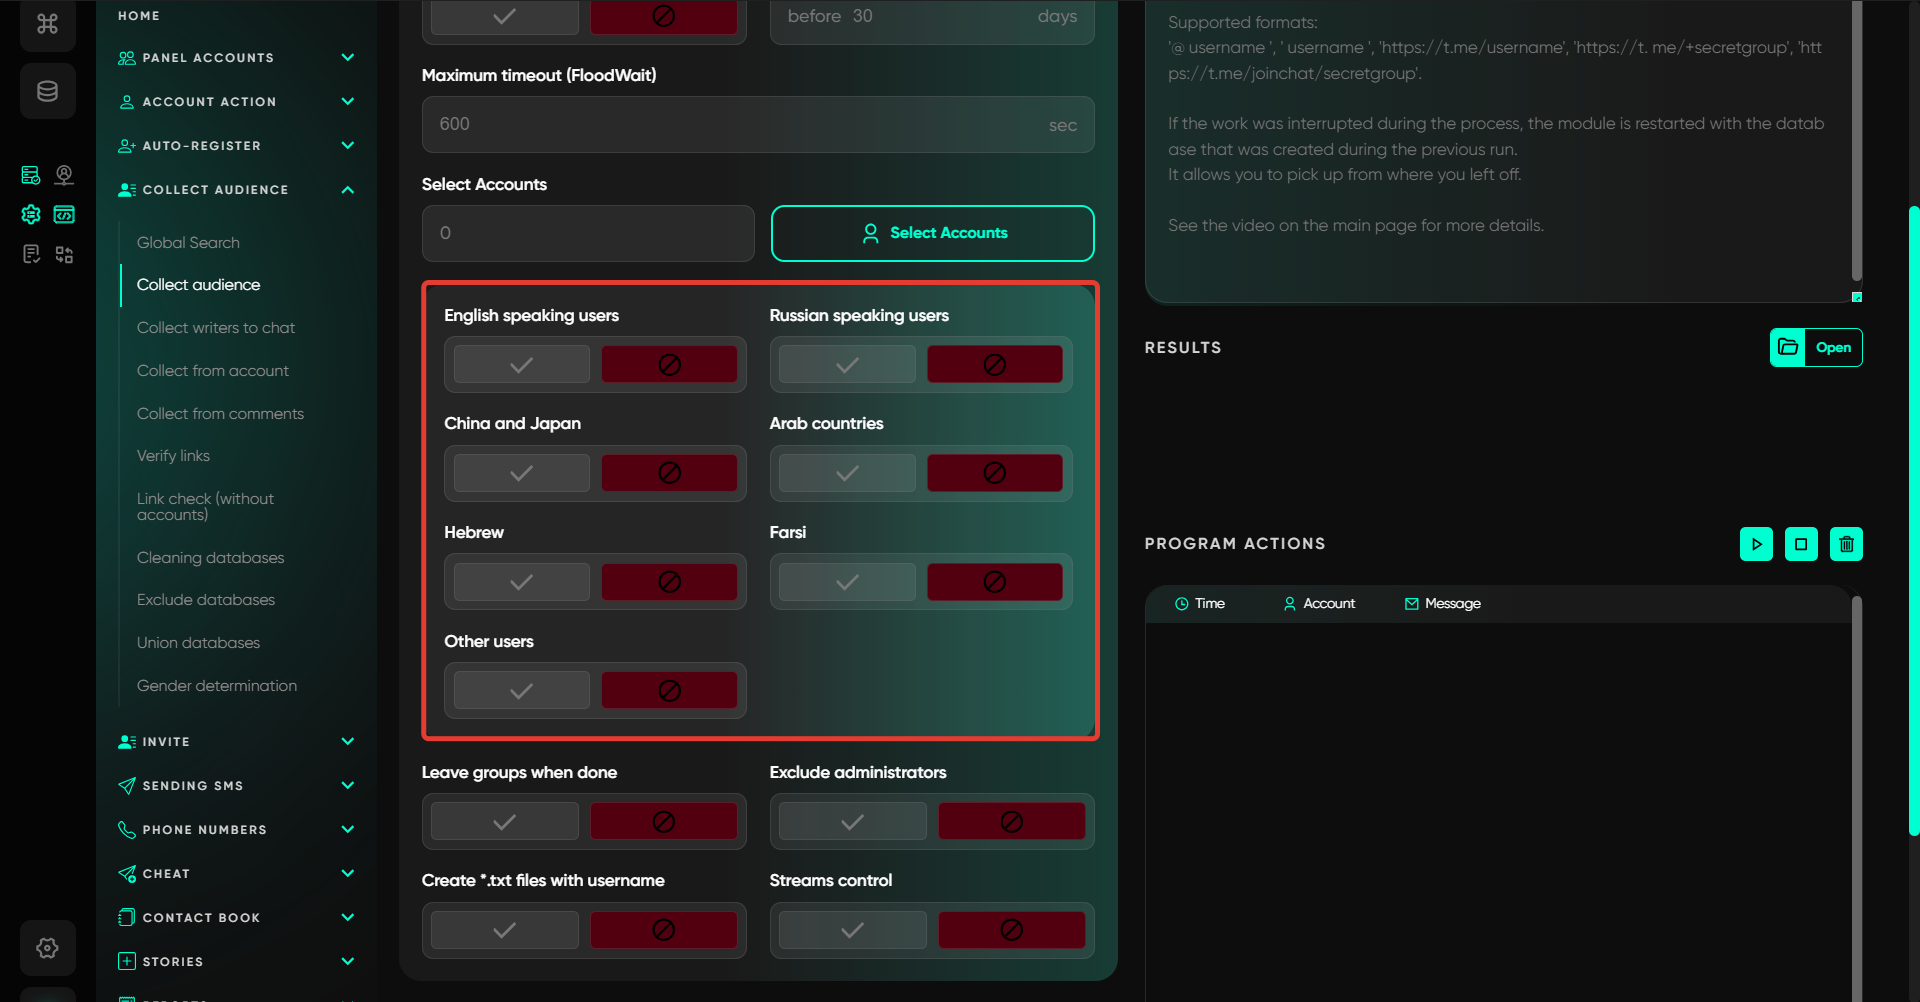Enable English speaking users with checkmark
This screenshot has height=1002, width=1920.
pyautogui.click(x=521, y=365)
